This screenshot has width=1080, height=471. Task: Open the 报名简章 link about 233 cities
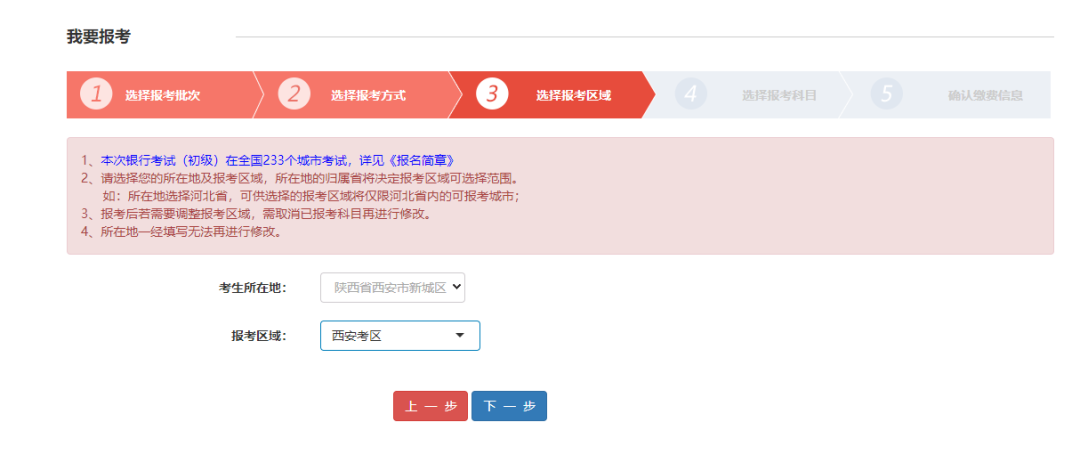click(x=278, y=160)
